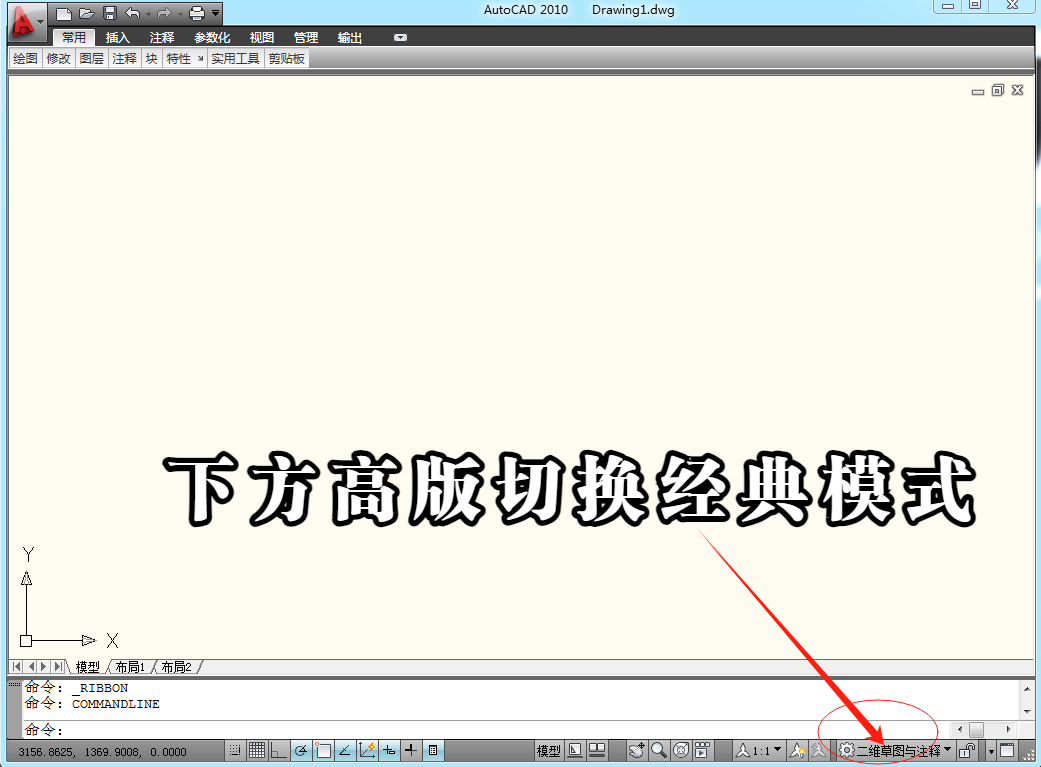Click the Quick View Layouts icon

576,750
